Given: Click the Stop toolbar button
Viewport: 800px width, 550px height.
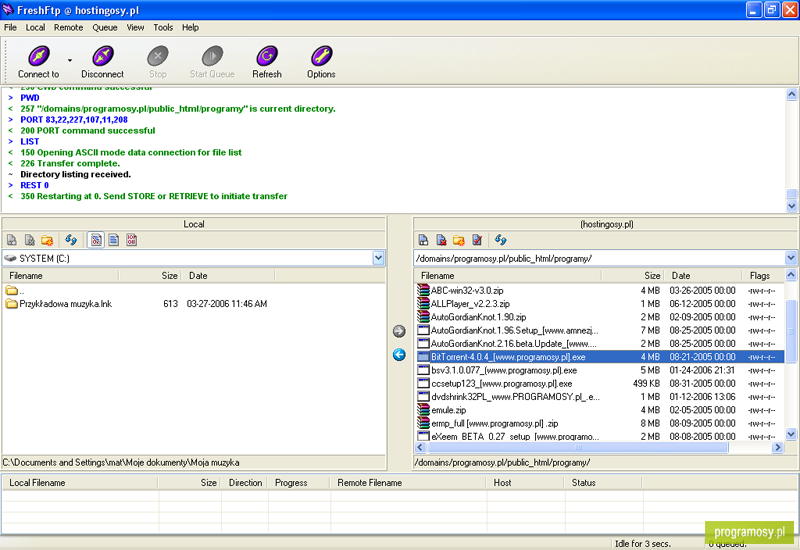Looking at the screenshot, I should [158, 62].
